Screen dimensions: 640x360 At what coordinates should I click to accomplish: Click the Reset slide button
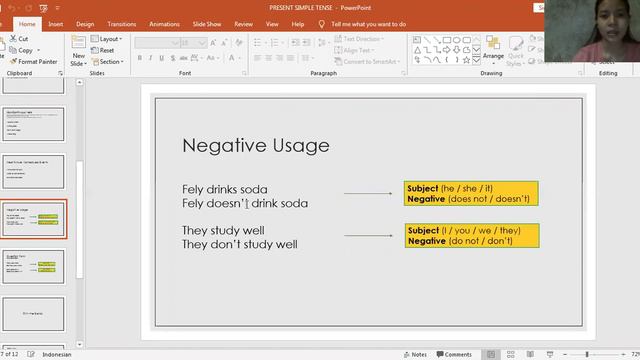pyautogui.click(x=102, y=50)
